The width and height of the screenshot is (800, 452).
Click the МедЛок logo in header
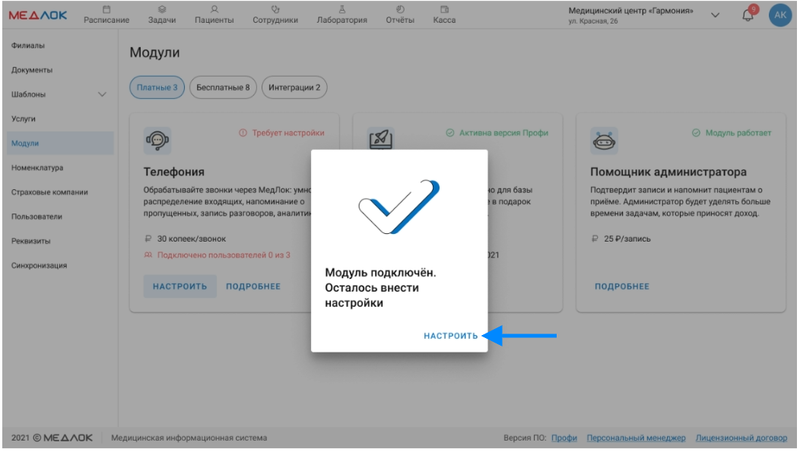(x=38, y=15)
